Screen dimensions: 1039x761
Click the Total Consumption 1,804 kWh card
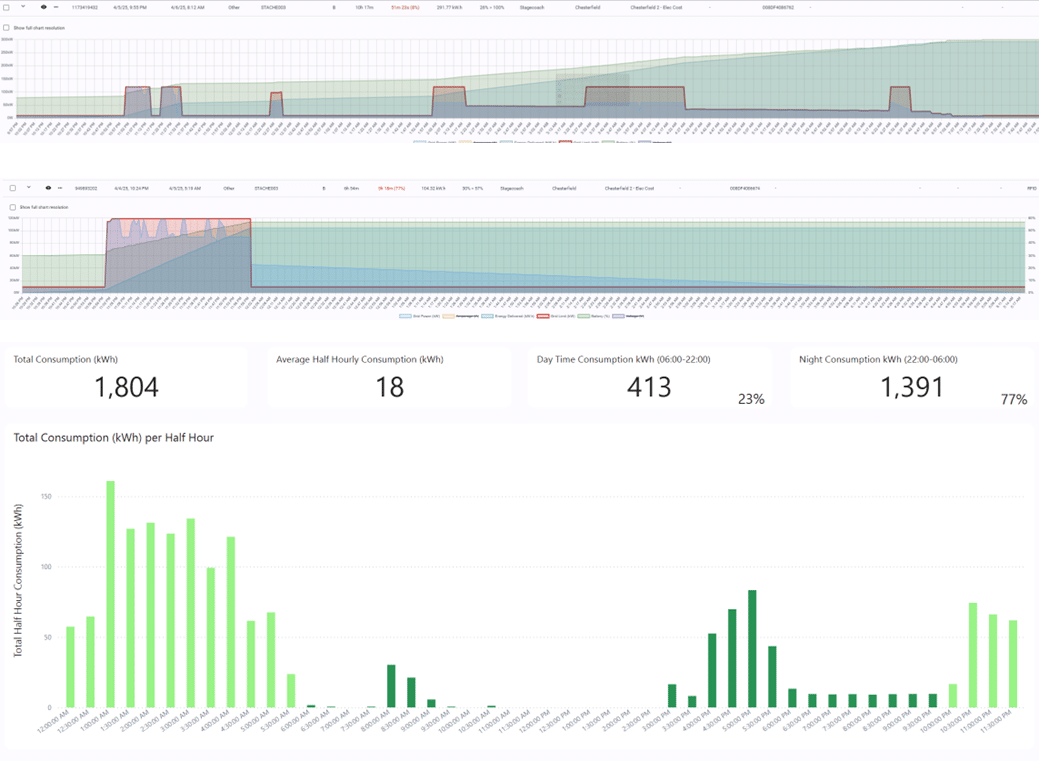pyautogui.click(x=126, y=378)
